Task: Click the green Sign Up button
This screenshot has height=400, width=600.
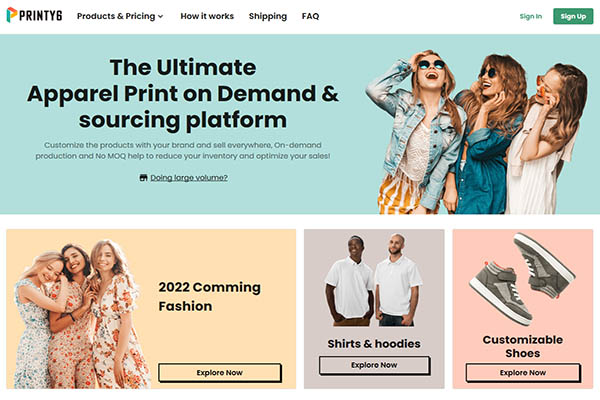Action: [573, 16]
